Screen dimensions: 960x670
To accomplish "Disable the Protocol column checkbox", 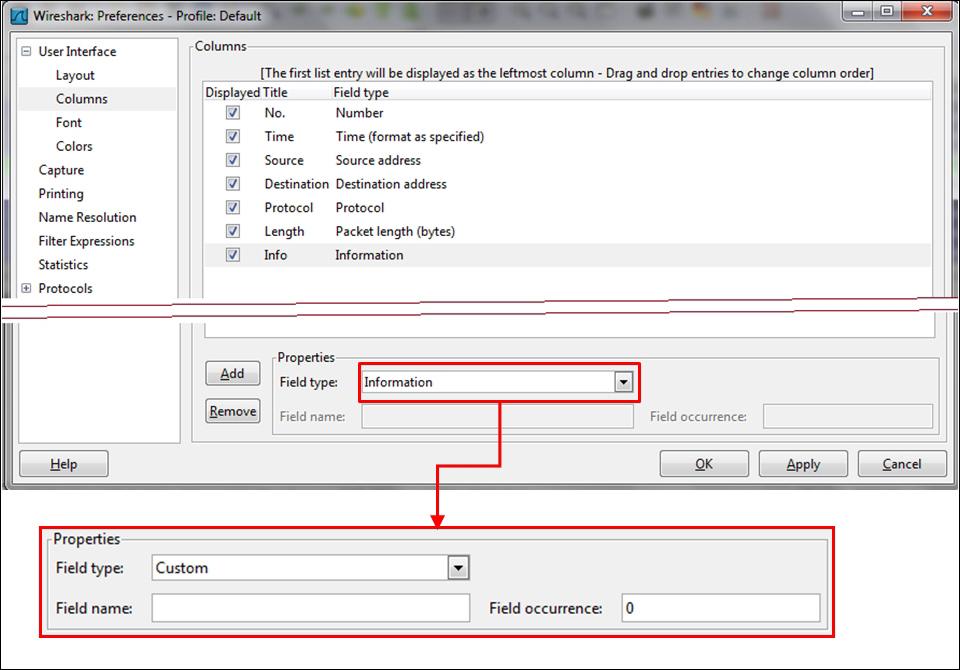I will pos(233,208).
